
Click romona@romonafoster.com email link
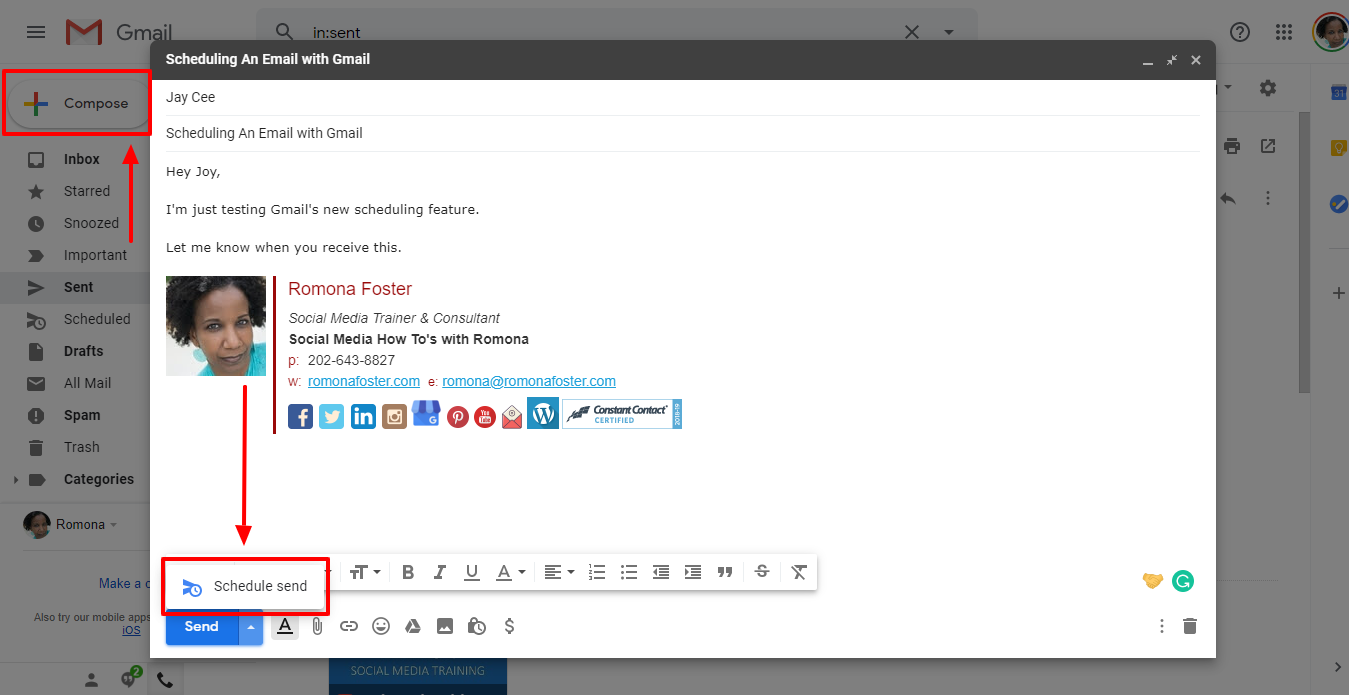point(529,381)
